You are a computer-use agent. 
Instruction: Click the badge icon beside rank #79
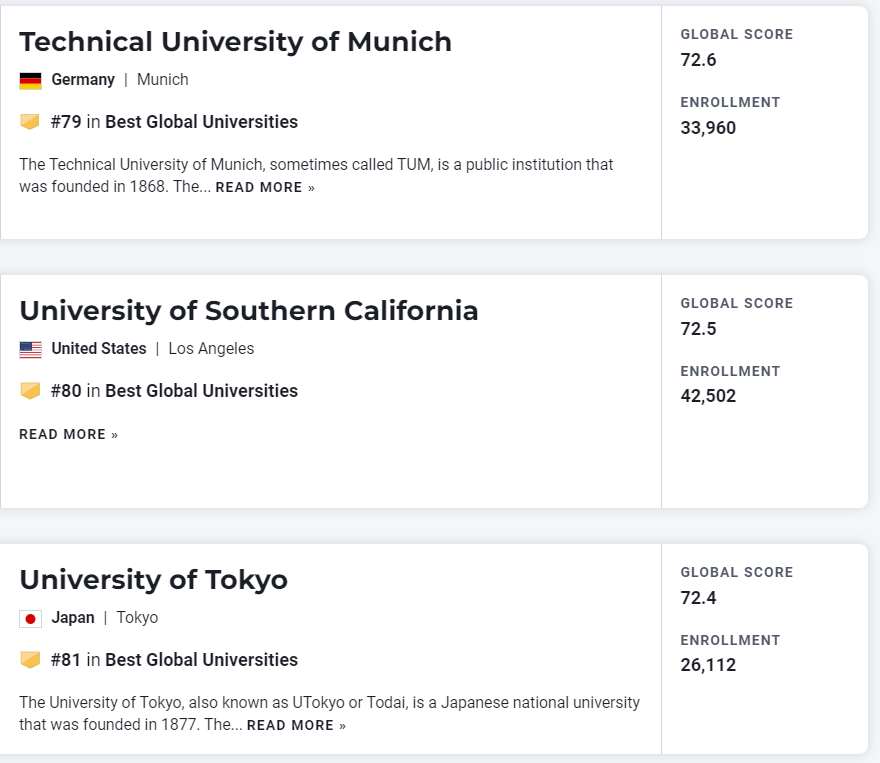pyautogui.click(x=30, y=122)
